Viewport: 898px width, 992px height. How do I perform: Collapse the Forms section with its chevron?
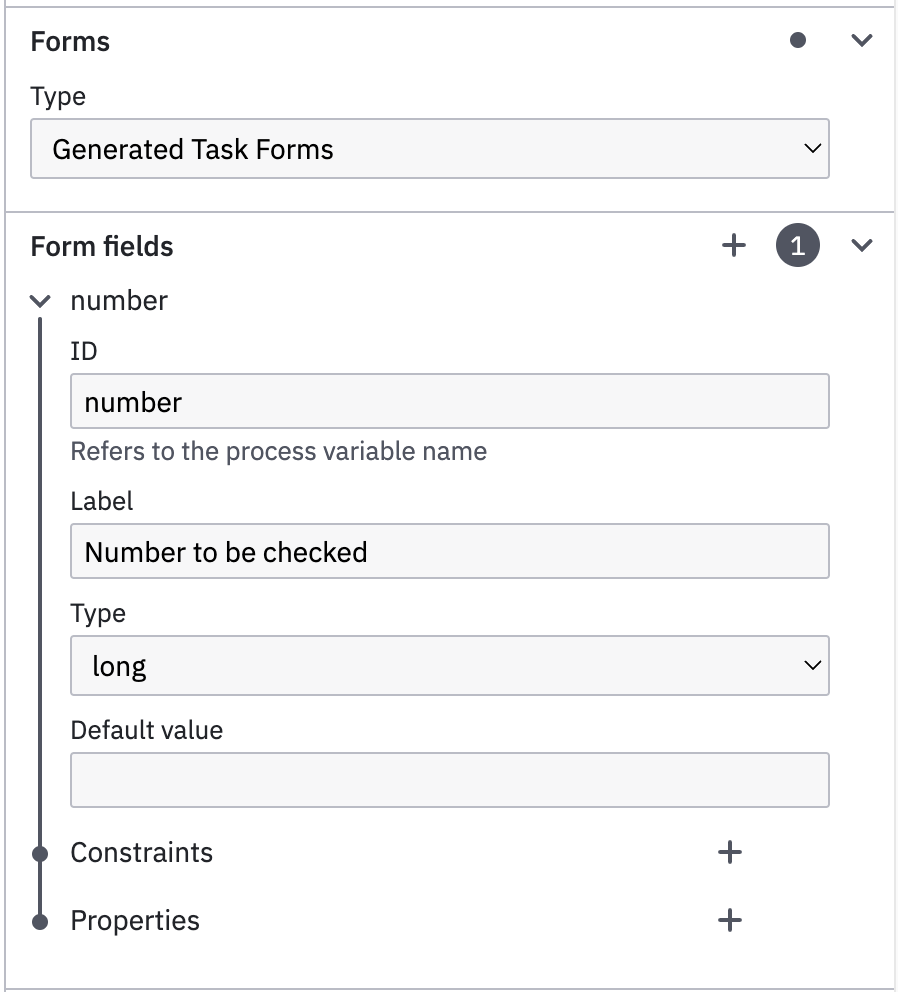tap(862, 40)
